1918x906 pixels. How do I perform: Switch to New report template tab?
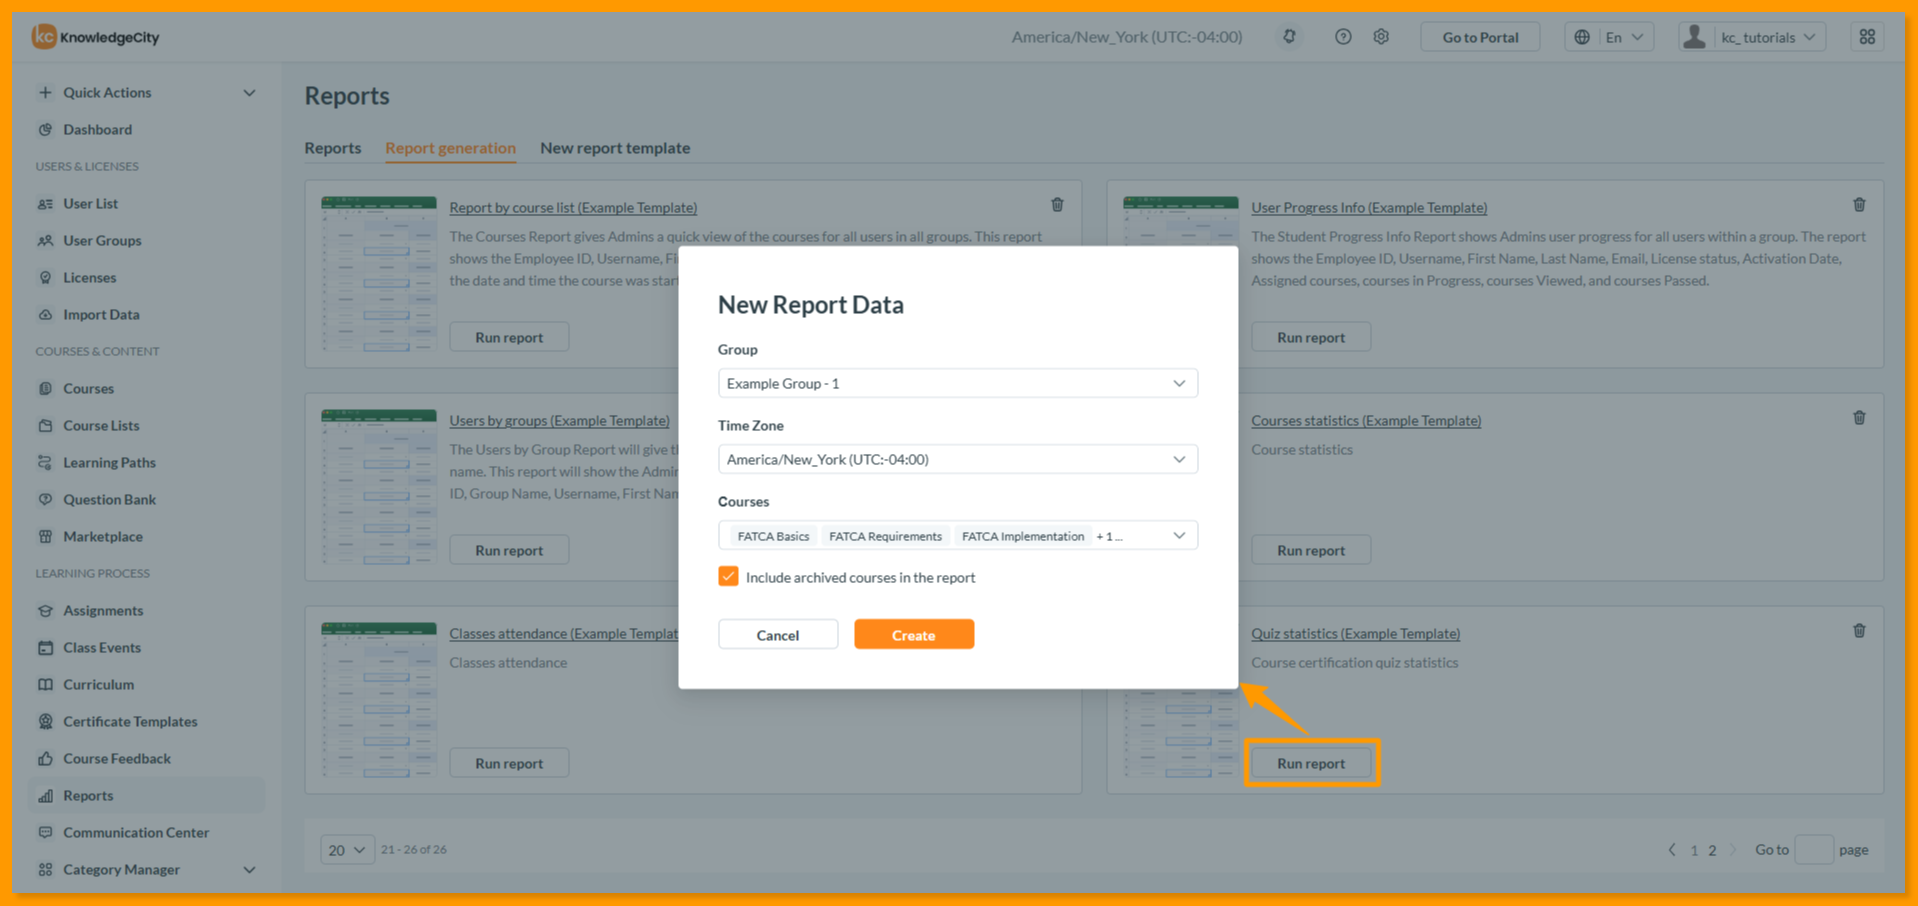pos(615,148)
